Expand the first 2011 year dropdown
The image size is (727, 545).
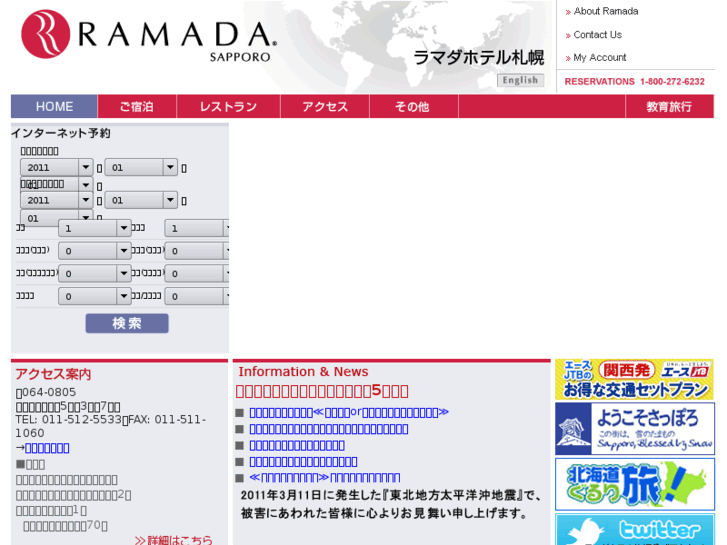tap(57, 167)
